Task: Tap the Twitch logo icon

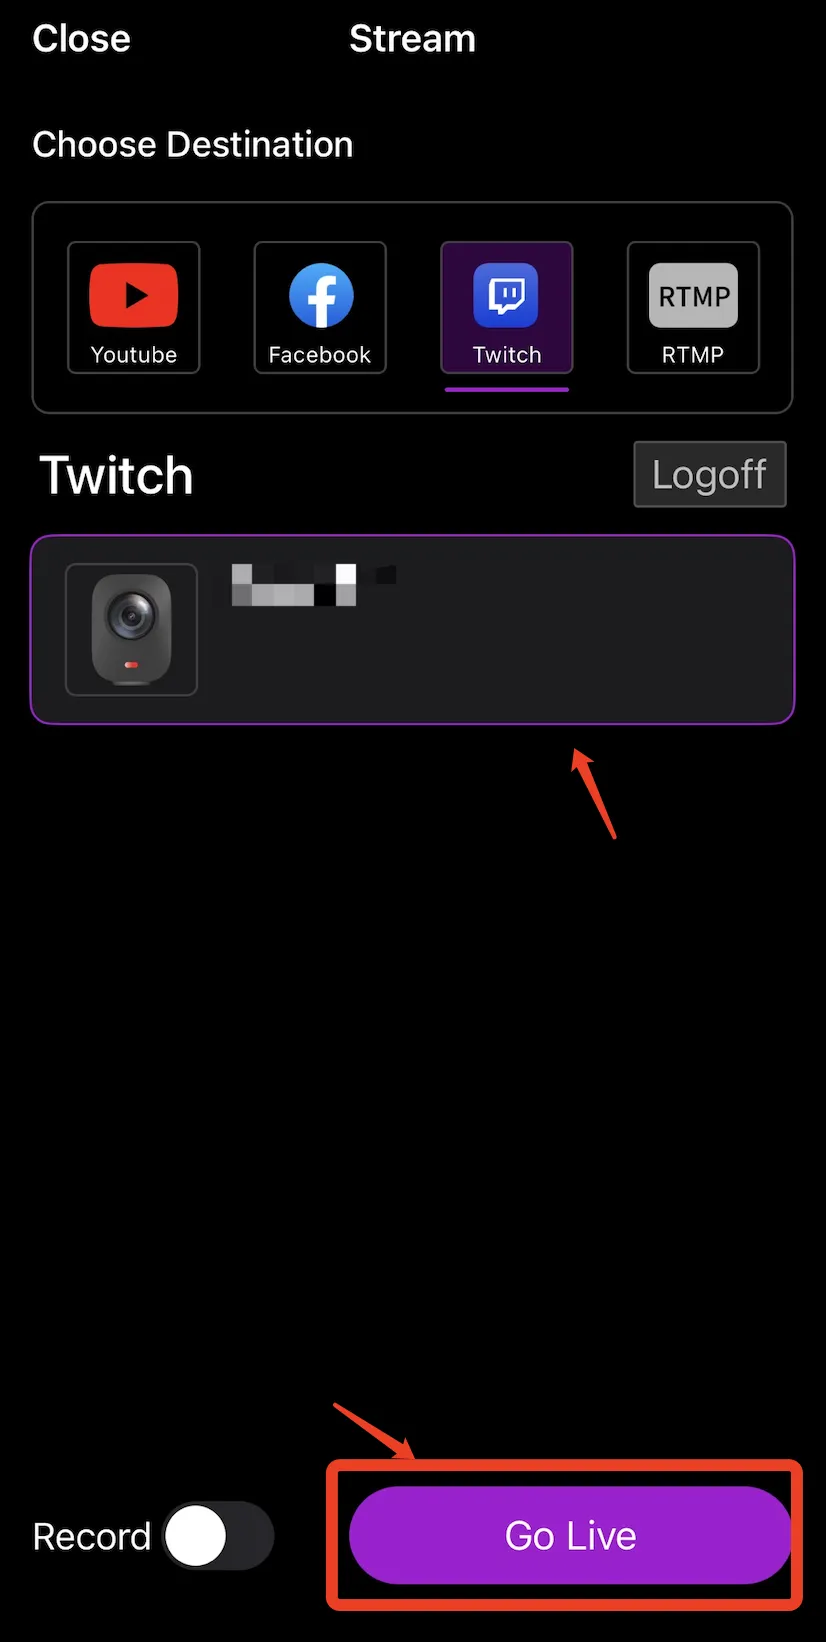Action: [506, 295]
